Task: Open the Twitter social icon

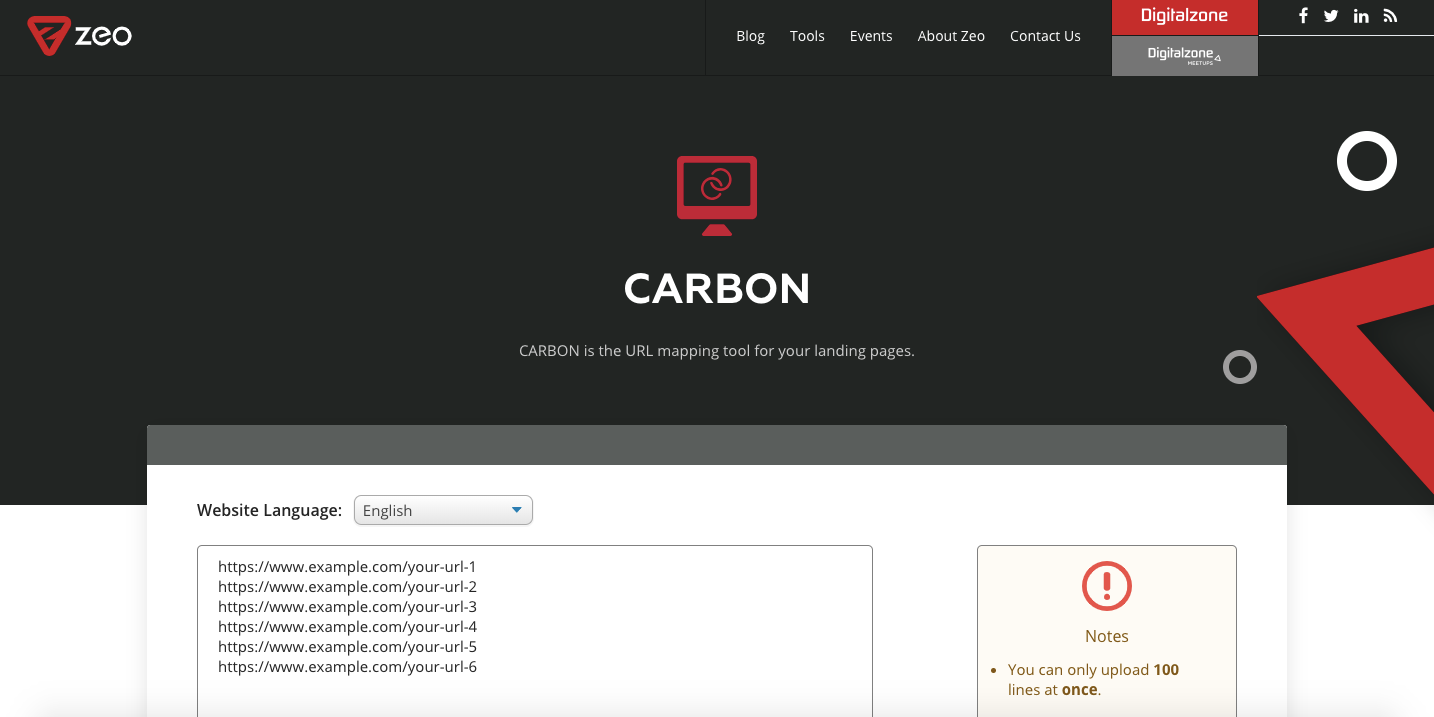Action: coord(1331,16)
